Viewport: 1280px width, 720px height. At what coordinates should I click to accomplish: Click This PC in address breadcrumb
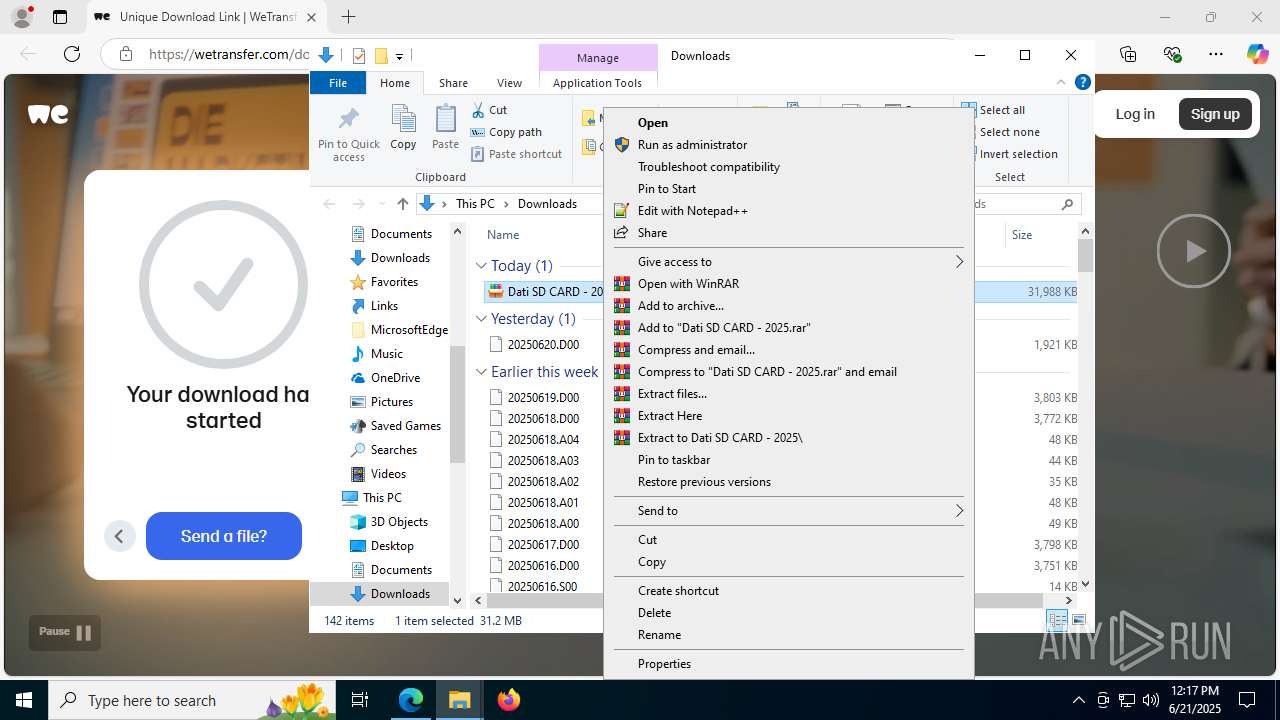tap(475, 203)
